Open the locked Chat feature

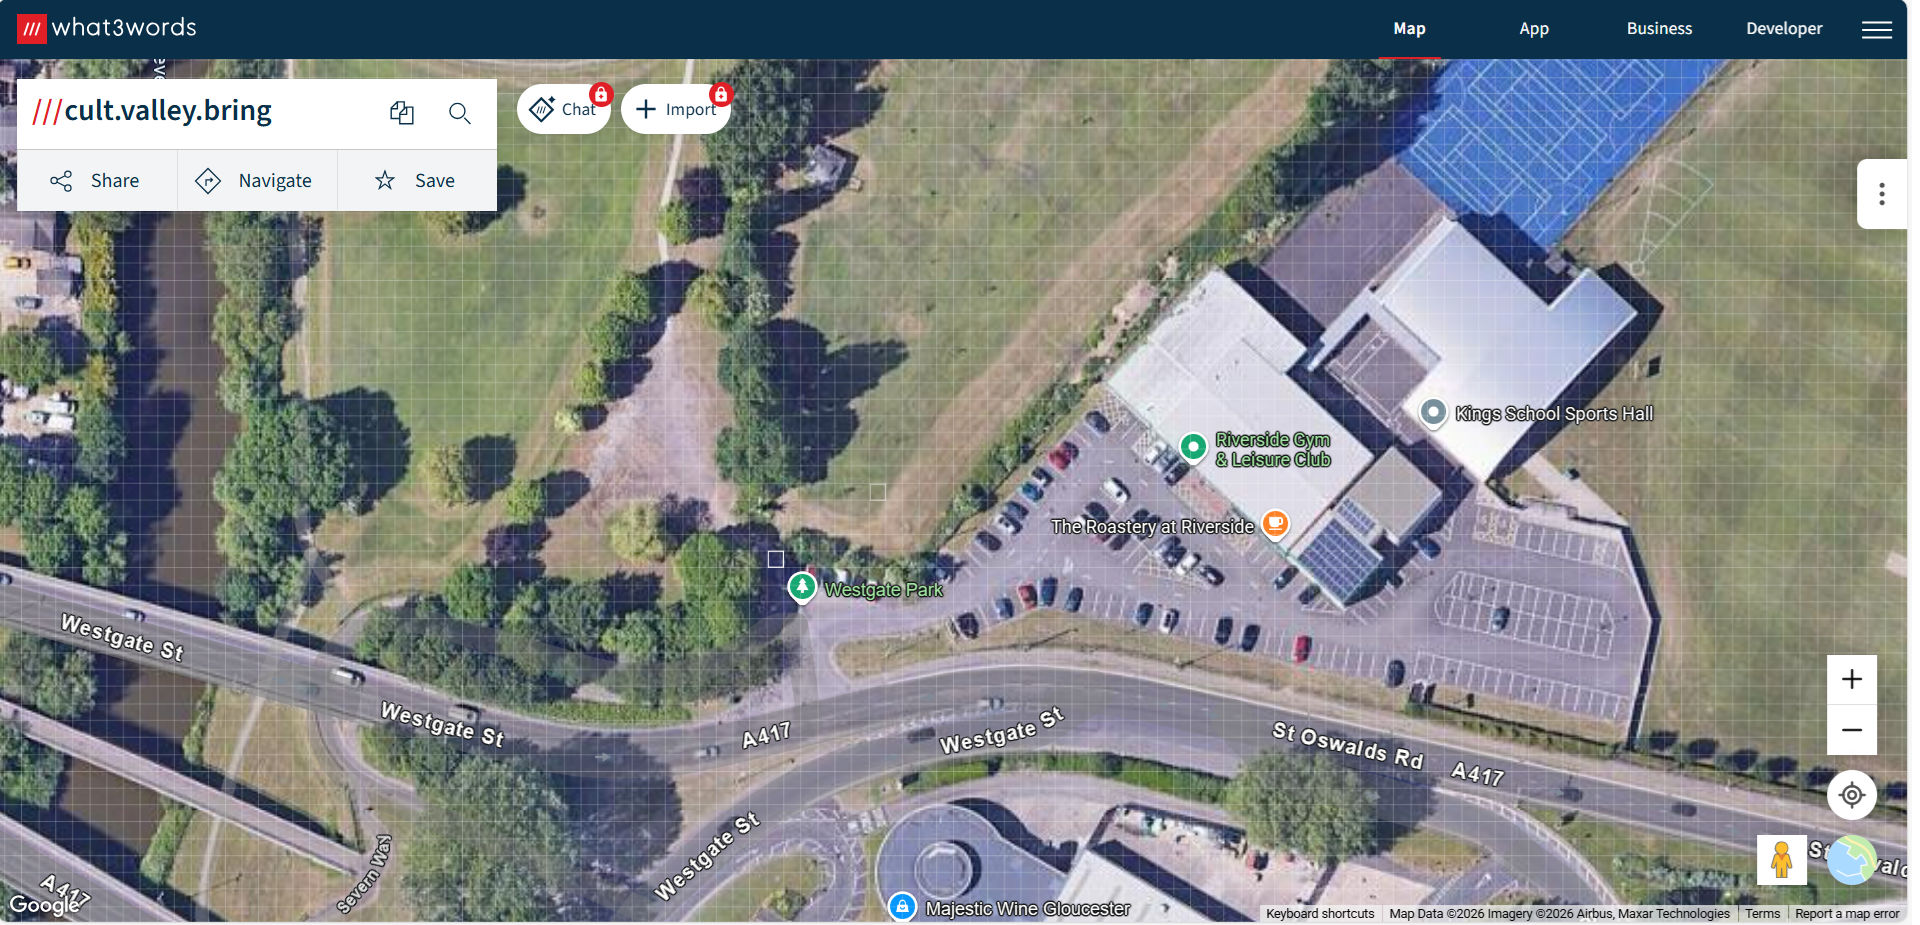point(564,109)
